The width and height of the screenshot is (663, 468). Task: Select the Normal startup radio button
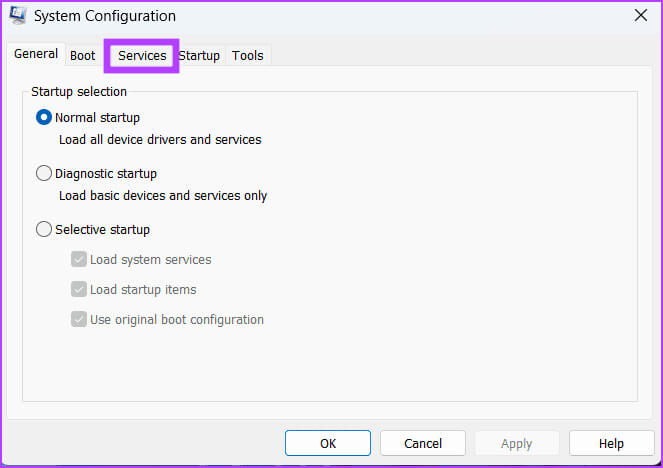pyautogui.click(x=44, y=117)
